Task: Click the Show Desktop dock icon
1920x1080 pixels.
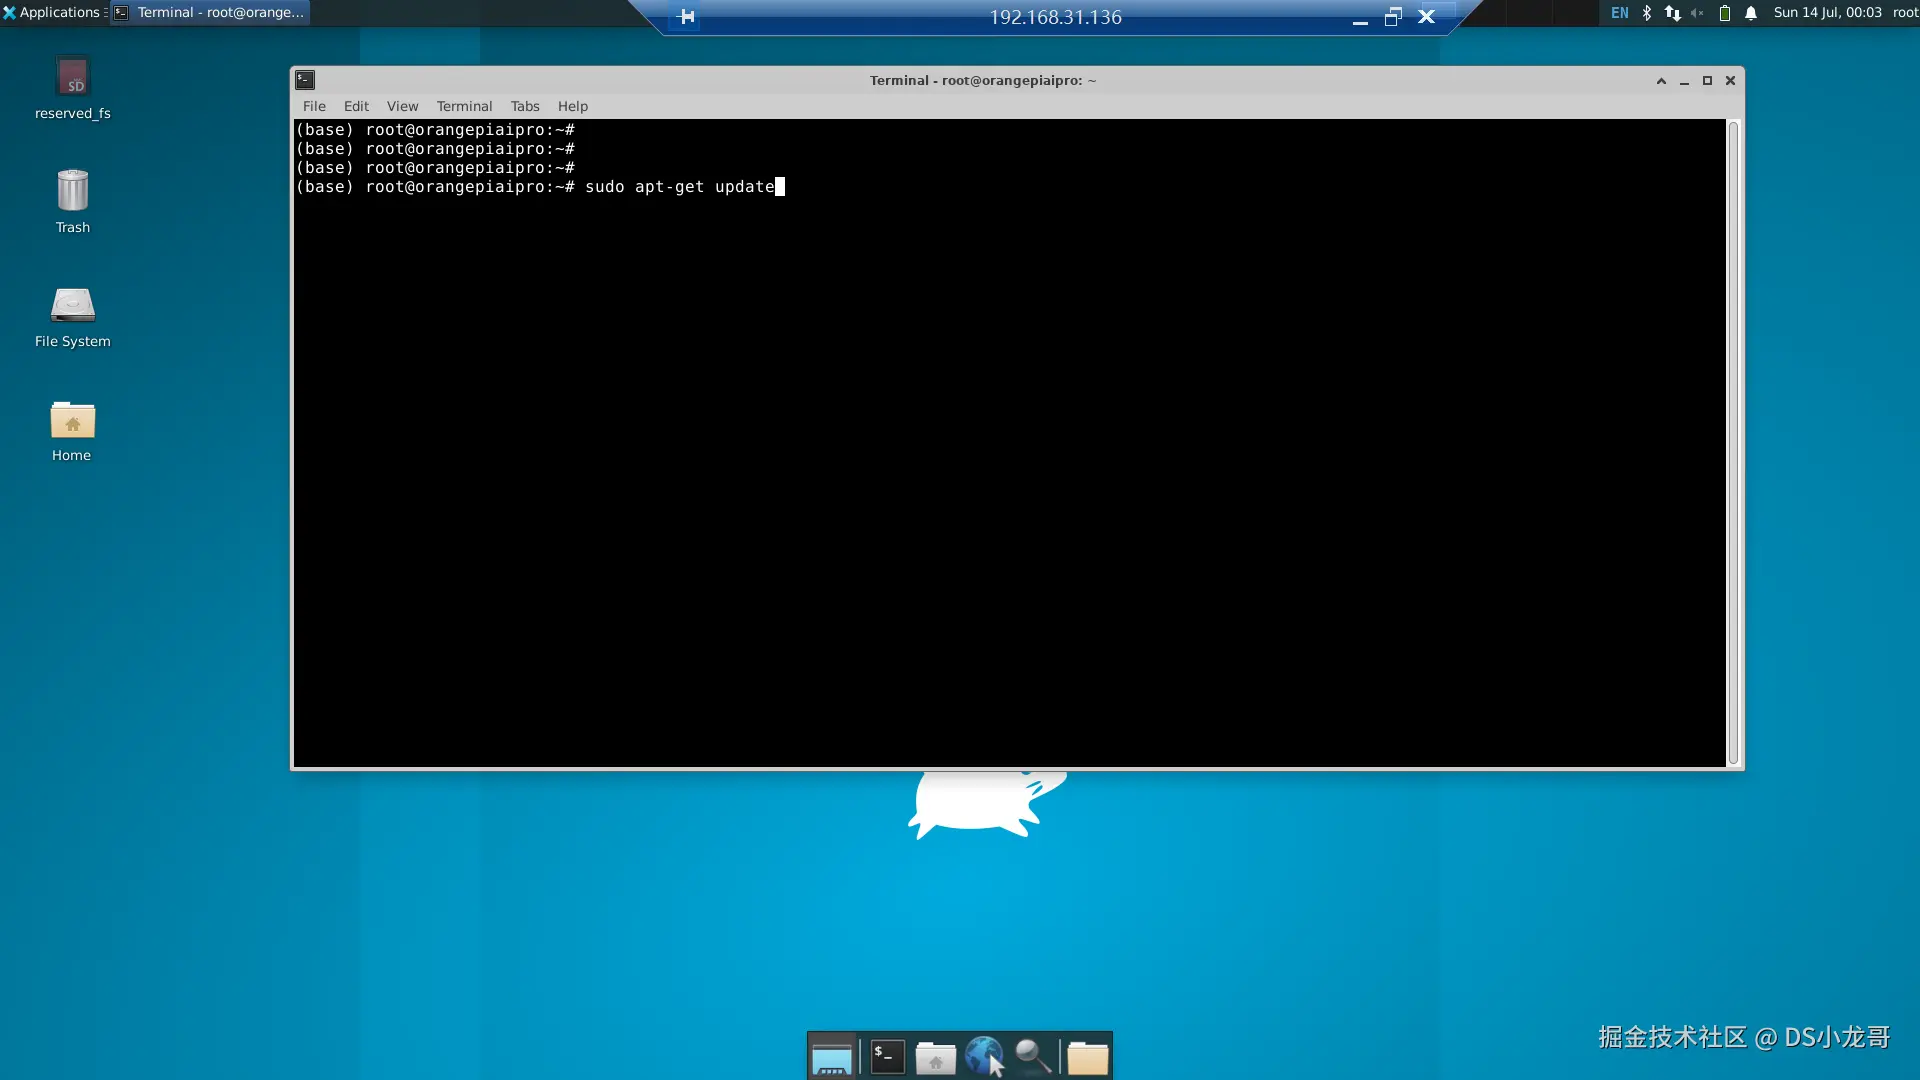Action: point(832,1057)
